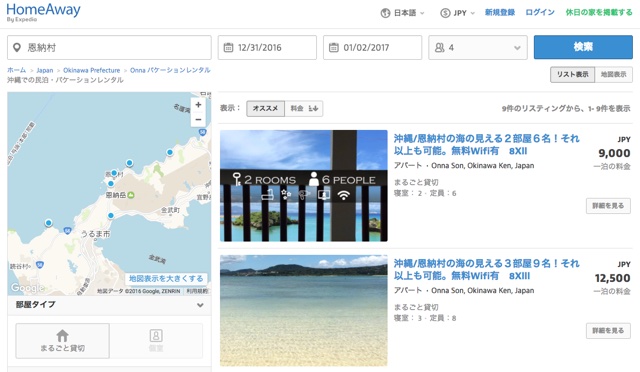
Task: Click 新規登録 sign up link
Action: pos(500,13)
